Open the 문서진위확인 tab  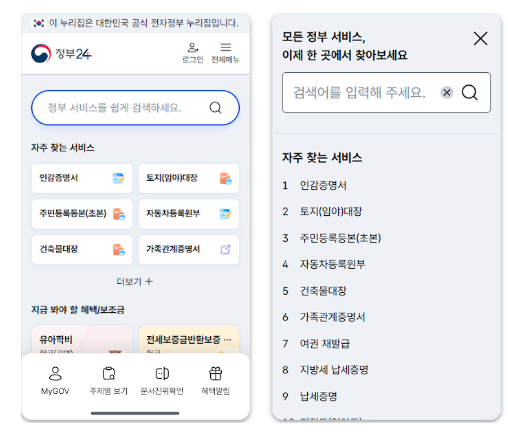[162, 380]
